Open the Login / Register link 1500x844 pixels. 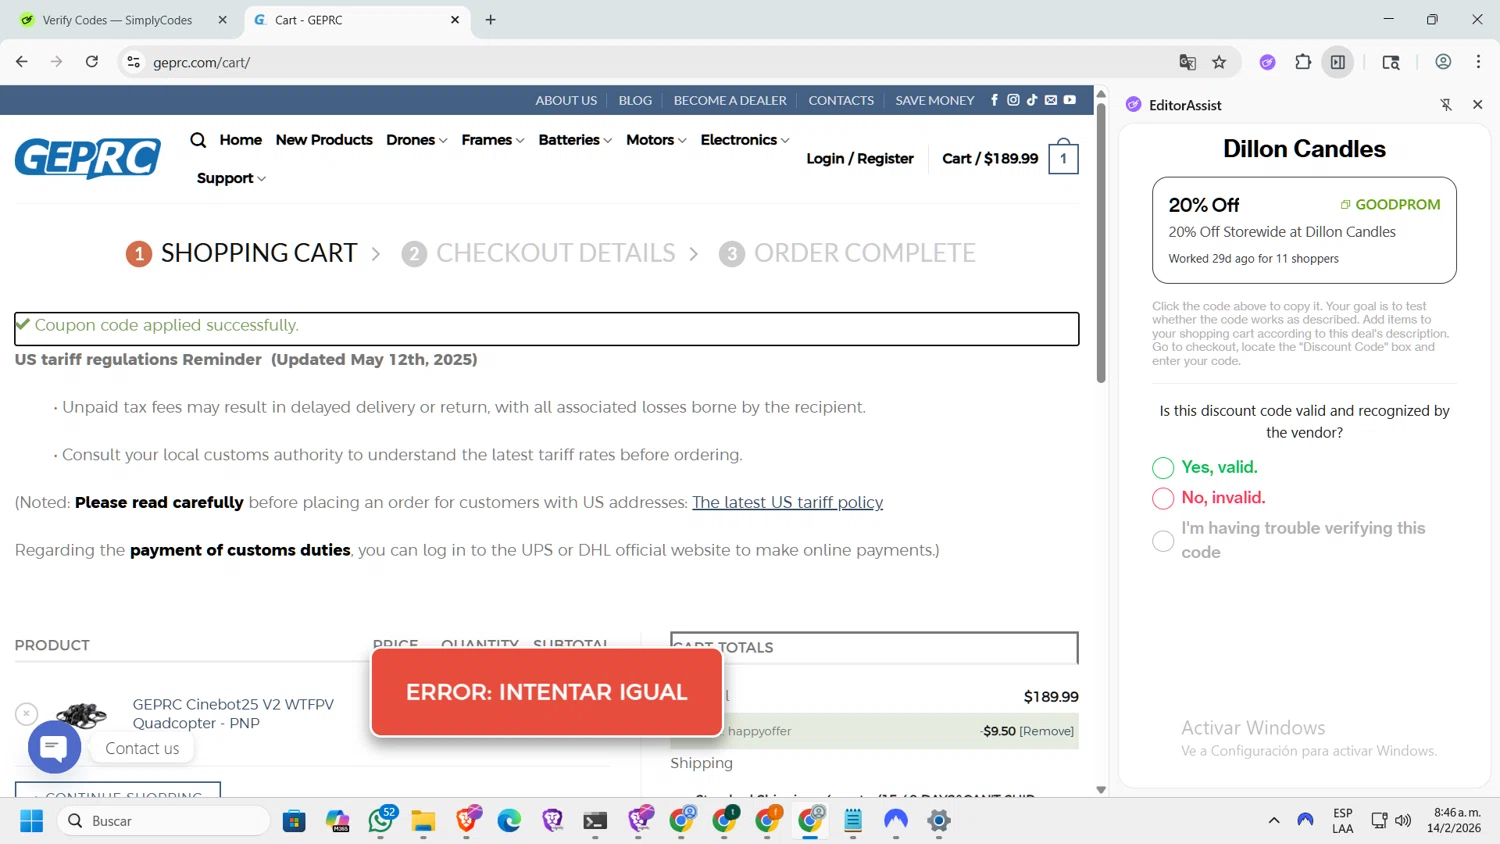[860, 158]
